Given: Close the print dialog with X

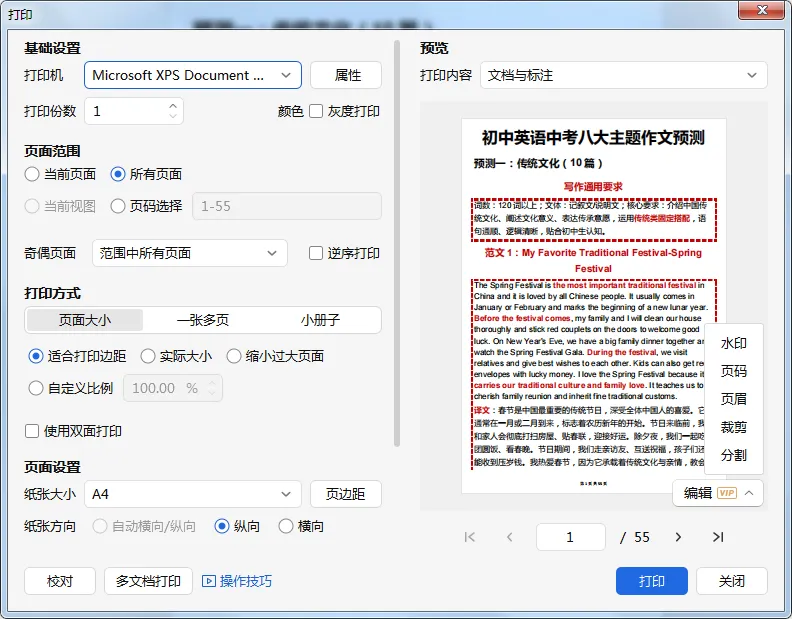Looking at the screenshot, I should coord(762,10).
